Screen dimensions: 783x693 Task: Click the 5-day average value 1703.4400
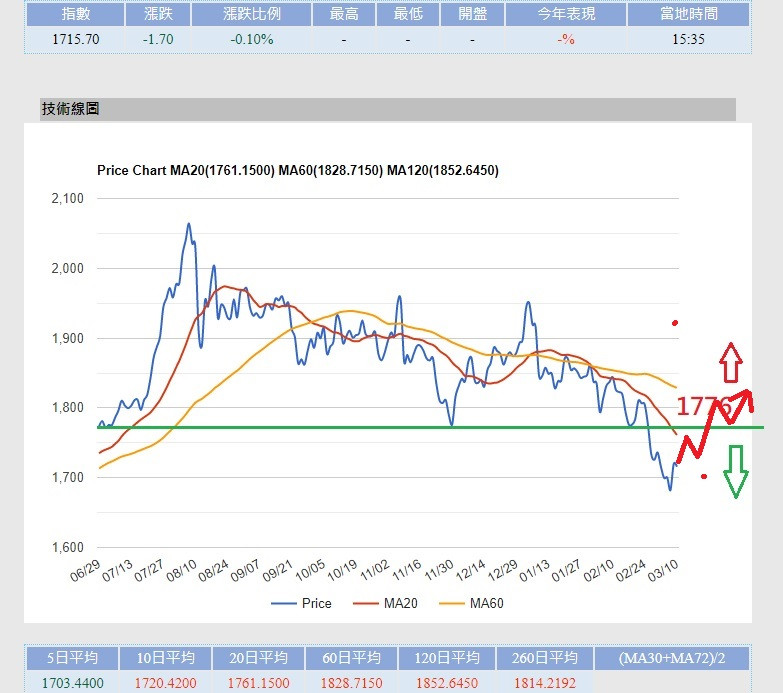(x=72, y=683)
